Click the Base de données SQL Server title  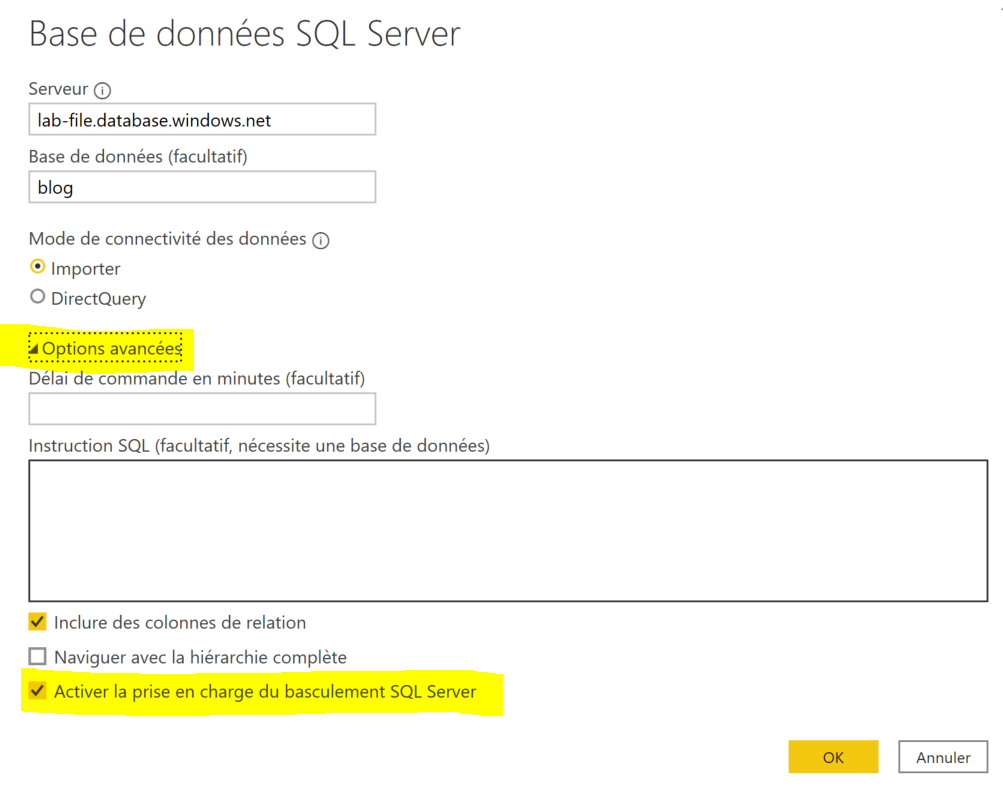point(244,35)
